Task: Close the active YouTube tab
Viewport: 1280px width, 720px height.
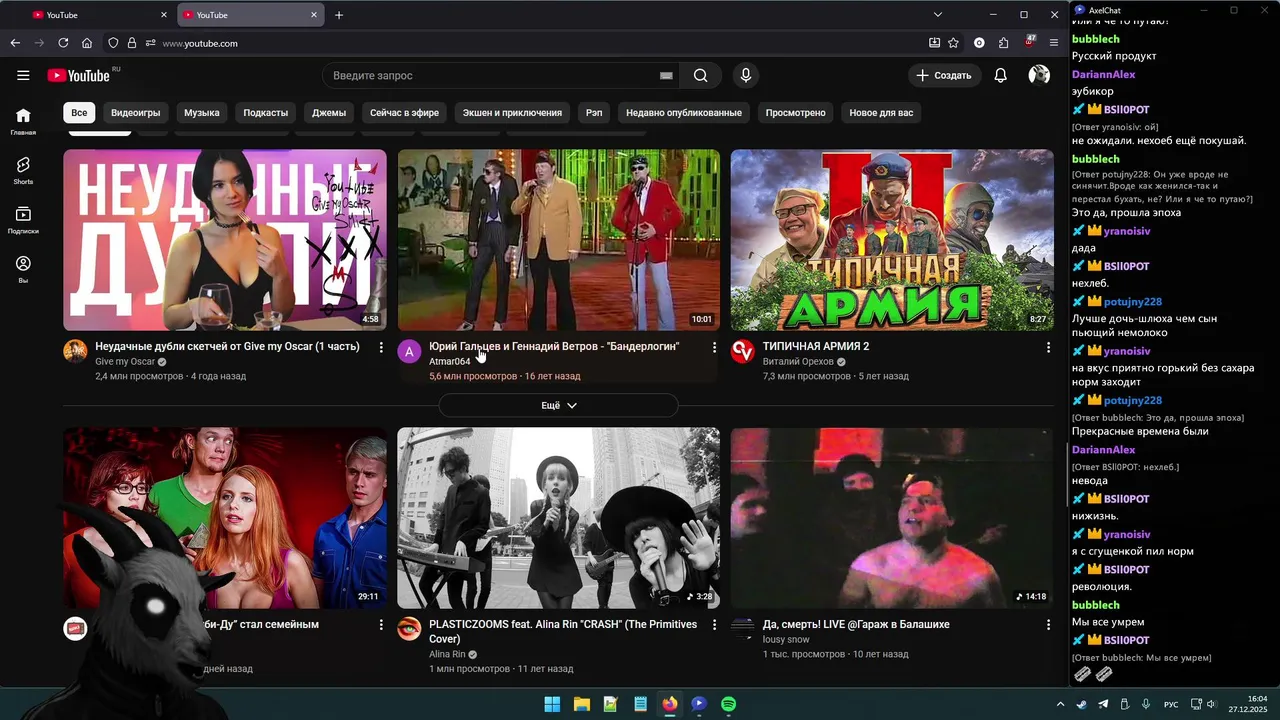Action: tap(314, 15)
